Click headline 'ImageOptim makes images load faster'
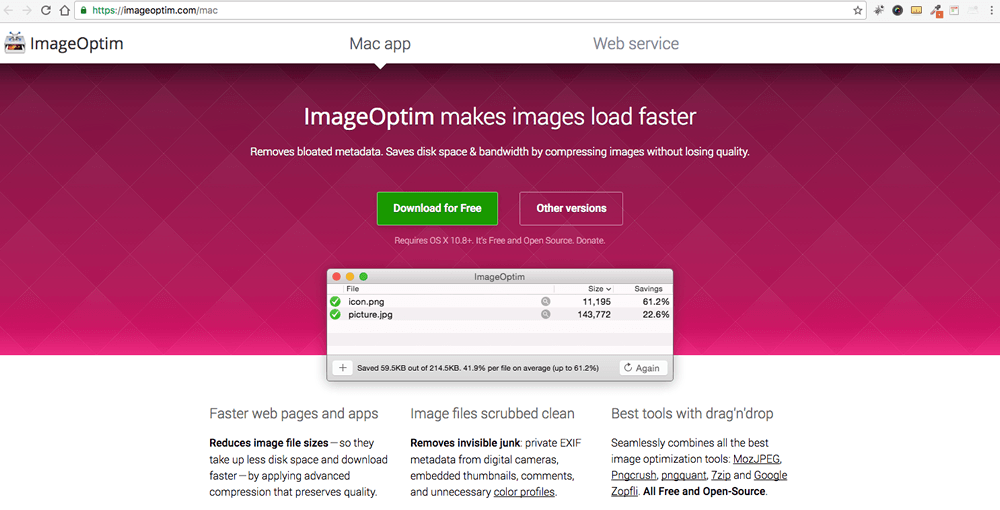This screenshot has width=1000, height=510. pyautogui.click(x=500, y=117)
